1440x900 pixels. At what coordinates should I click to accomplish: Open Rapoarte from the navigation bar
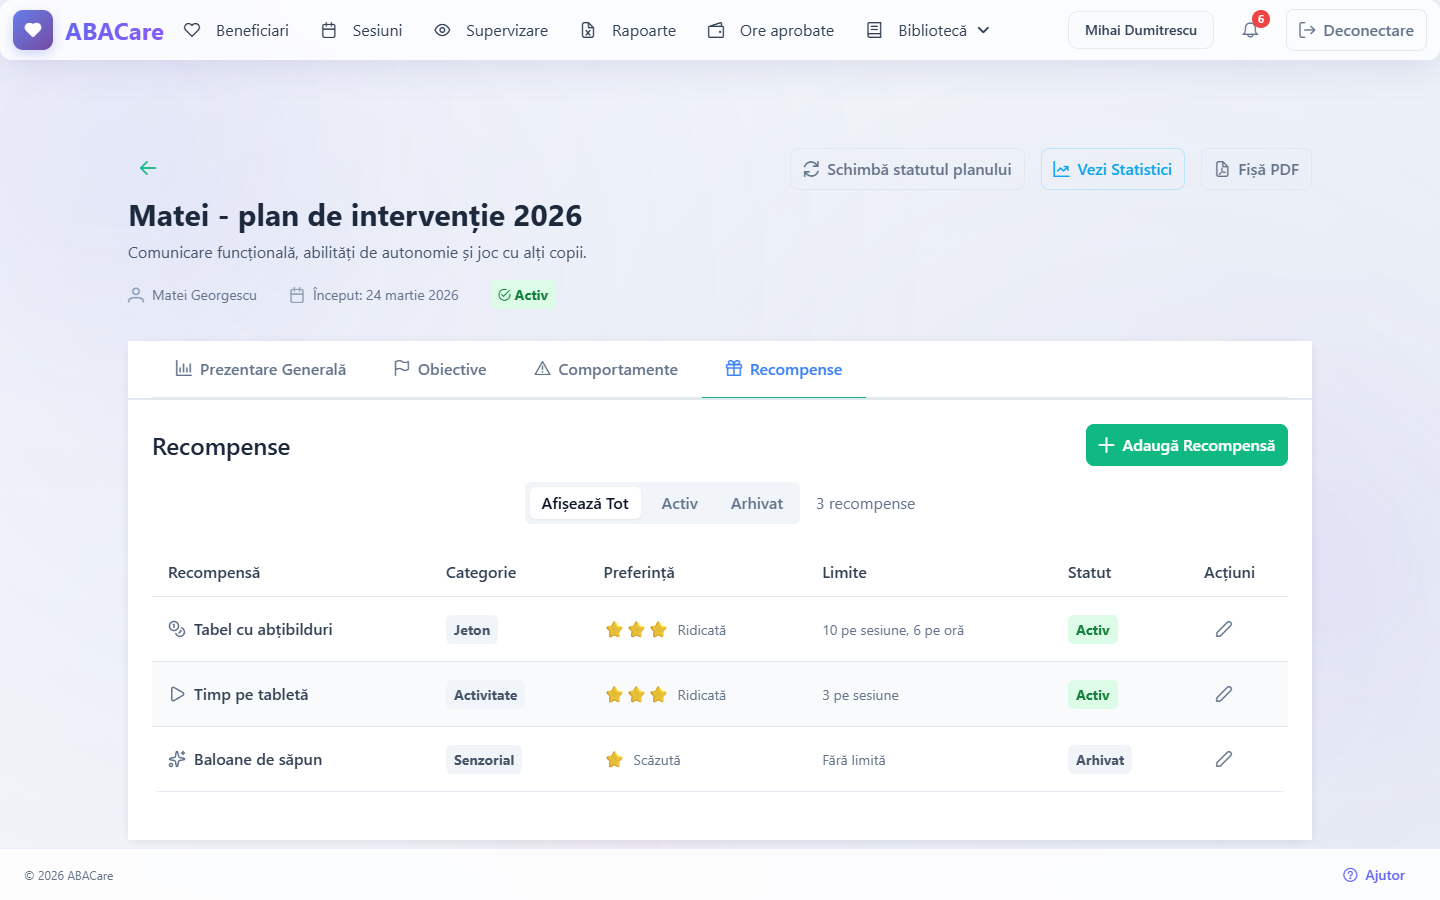[x=628, y=30]
